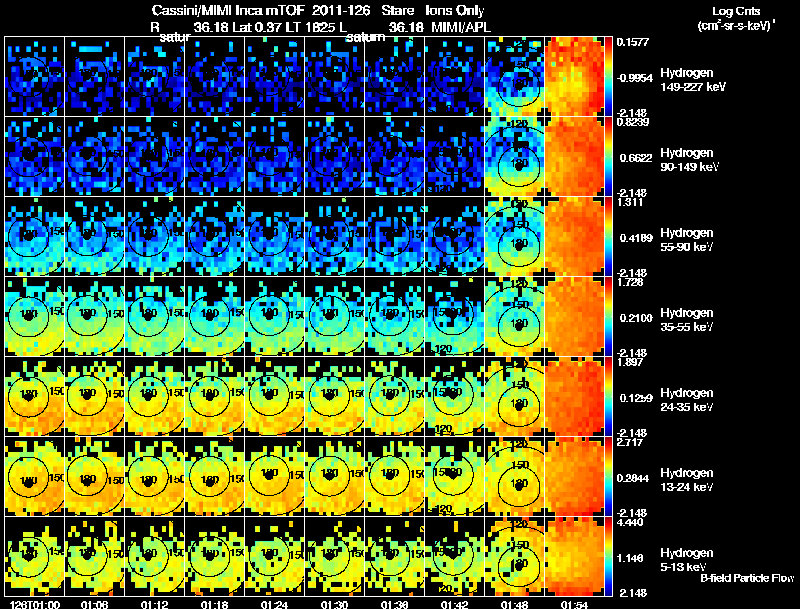The height and width of the screenshot is (609, 800).
Task: Click the '01:06' time label
Action: 94,605
